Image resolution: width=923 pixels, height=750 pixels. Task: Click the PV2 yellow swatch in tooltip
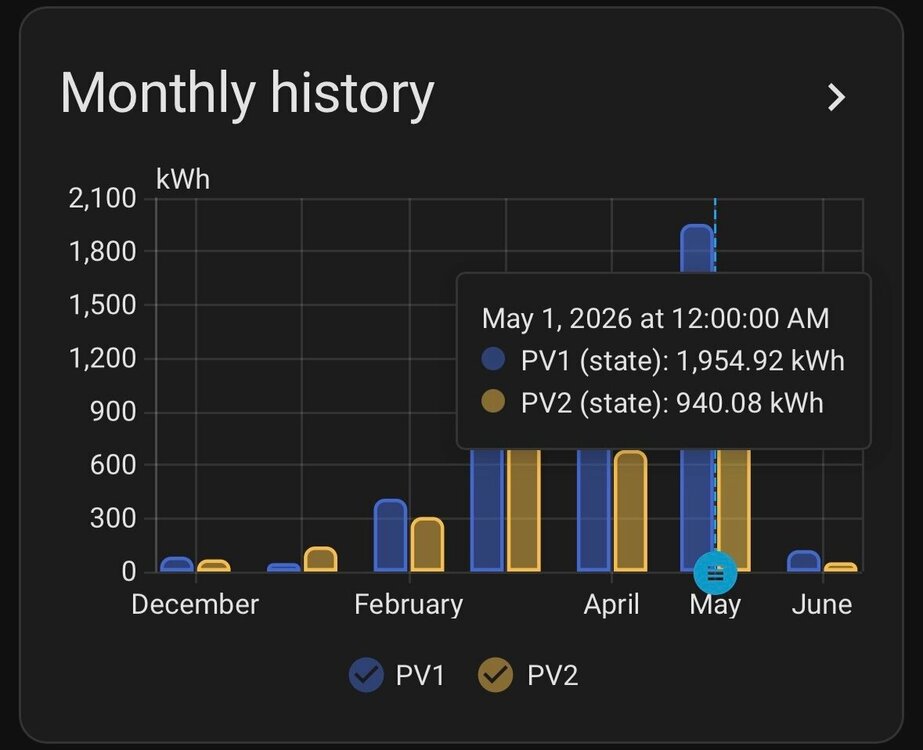coord(493,401)
